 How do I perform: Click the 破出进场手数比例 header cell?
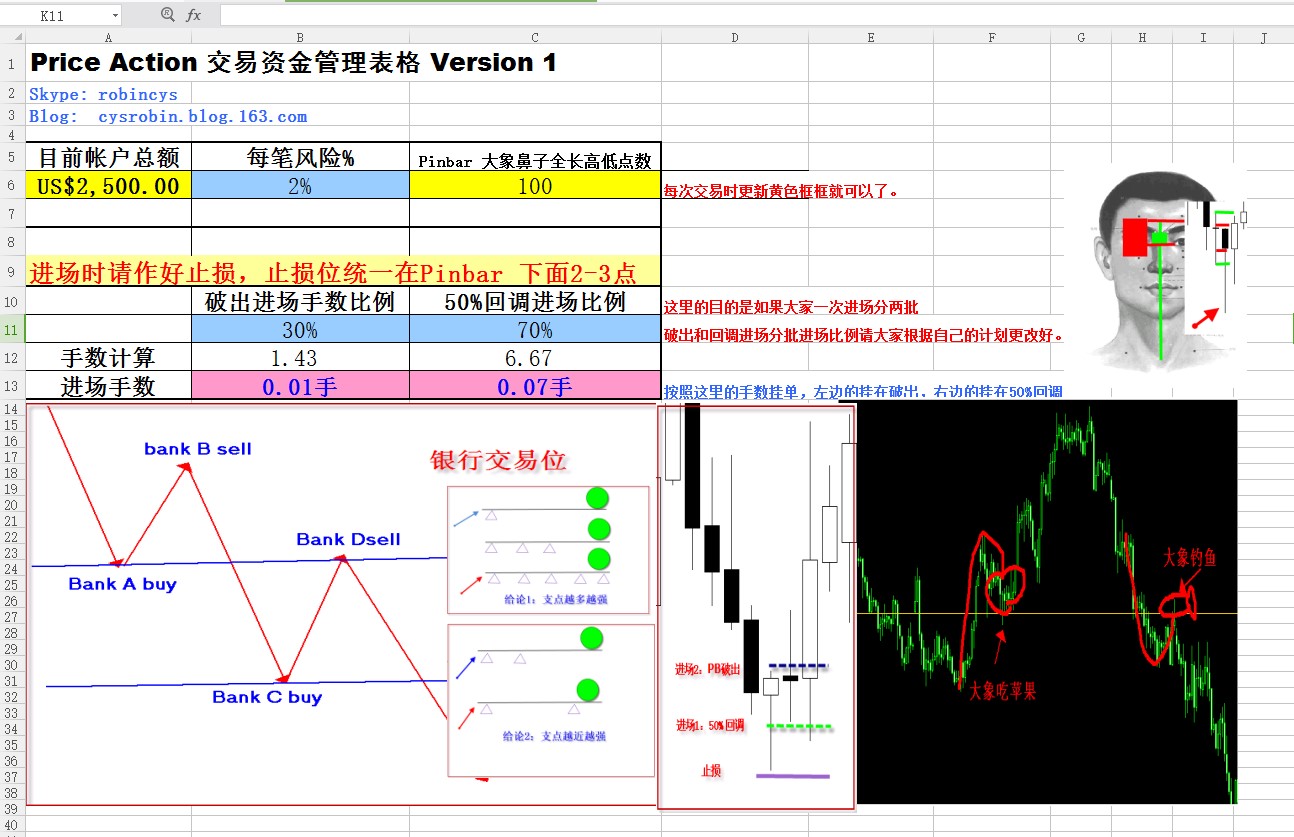pos(300,301)
